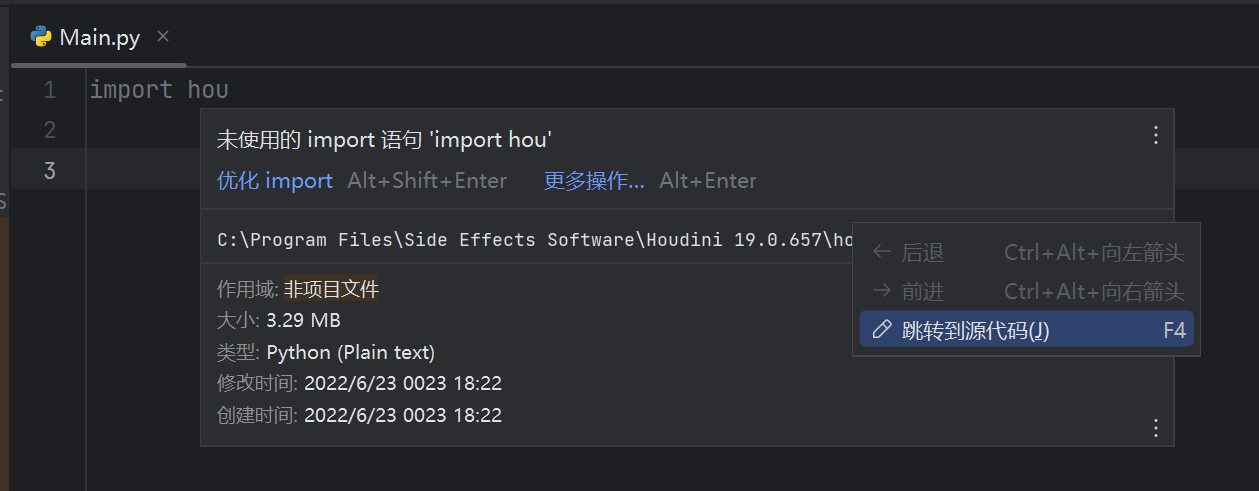This screenshot has height=491, width=1259.
Task: Click the 修改时间 timestamp value
Action: (x=403, y=383)
